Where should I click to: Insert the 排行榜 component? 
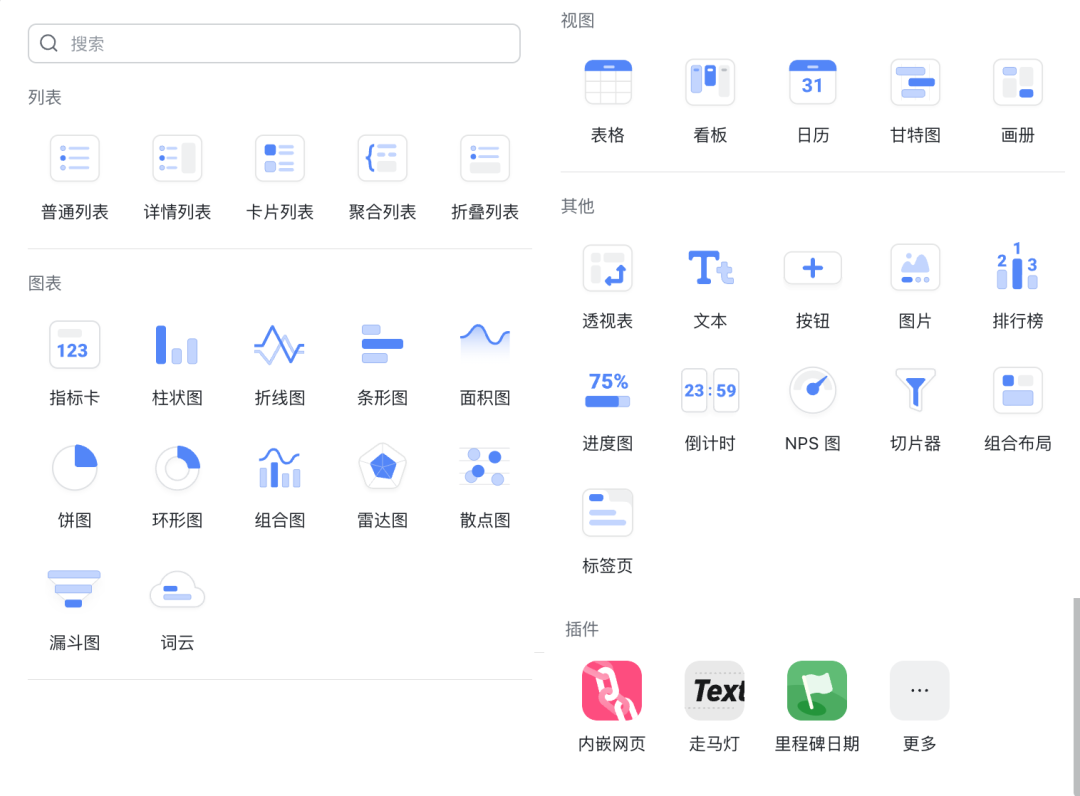1017,268
